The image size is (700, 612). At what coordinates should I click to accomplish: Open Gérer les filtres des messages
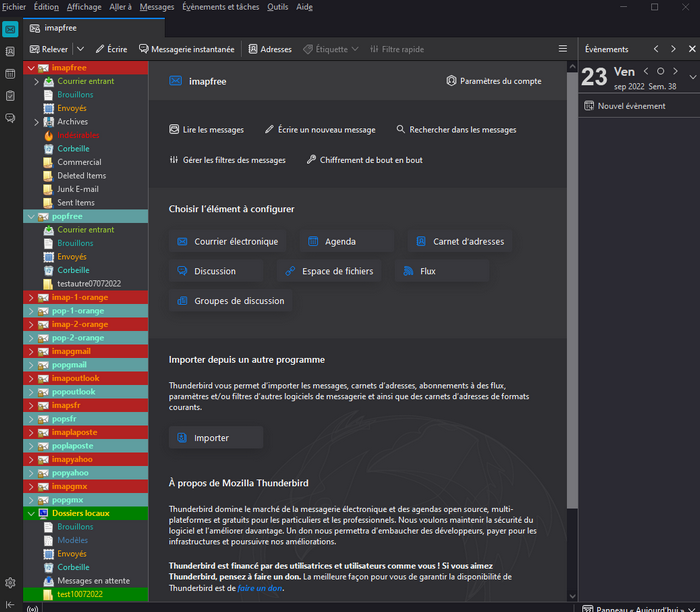(227, 160)
